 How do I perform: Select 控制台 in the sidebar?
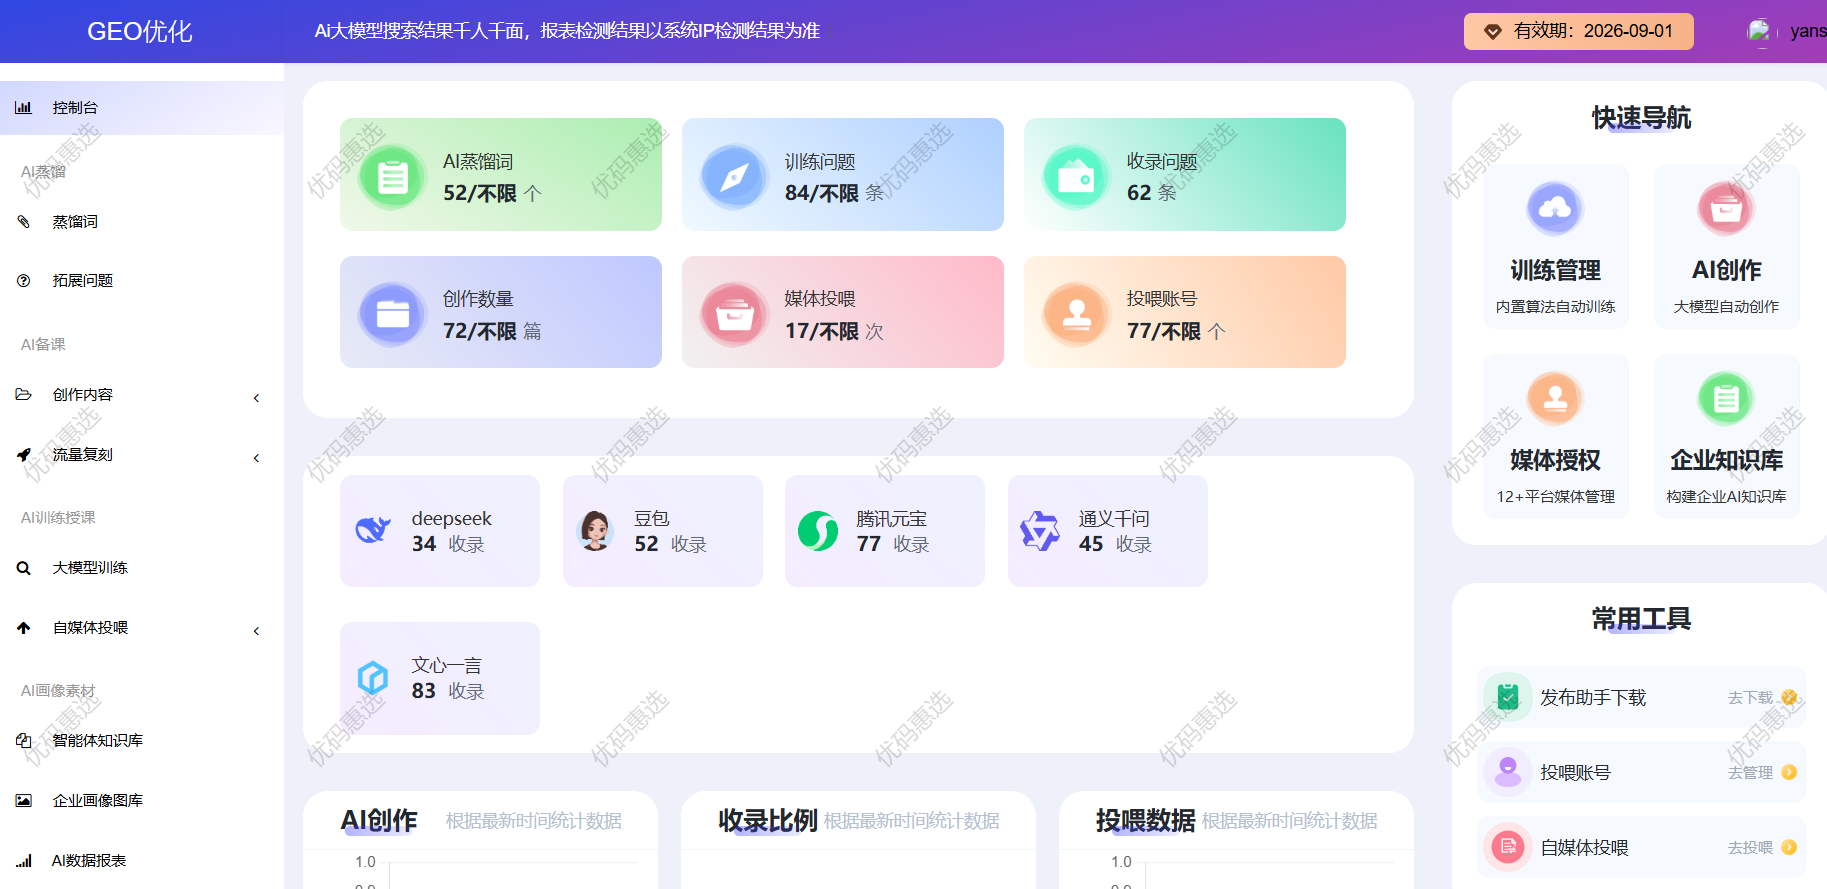[75, 108]
